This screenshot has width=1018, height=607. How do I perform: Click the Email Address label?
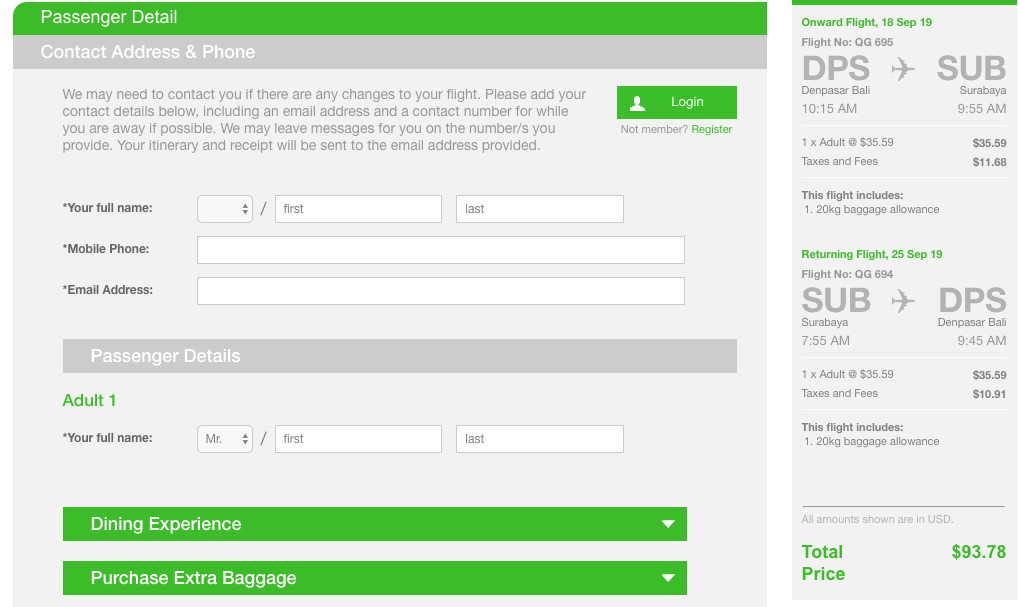pyautogui.click(x=108, y=290)
